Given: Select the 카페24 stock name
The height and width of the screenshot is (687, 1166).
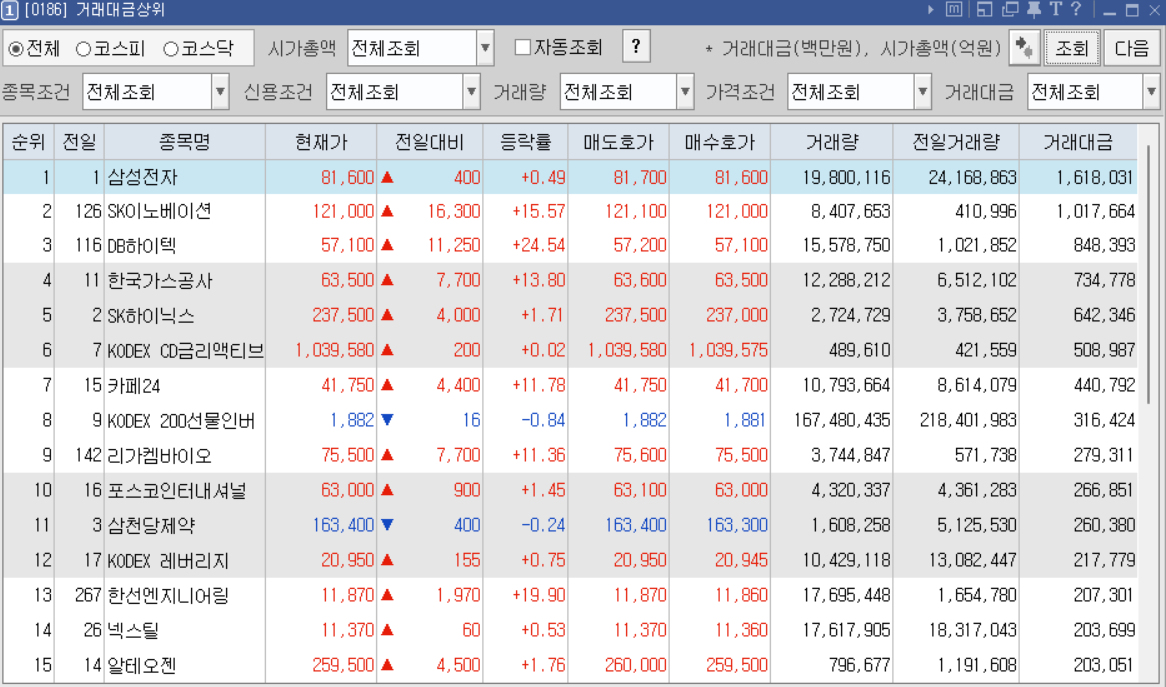Looking at the screenshot, I should (x=134, y=385).
